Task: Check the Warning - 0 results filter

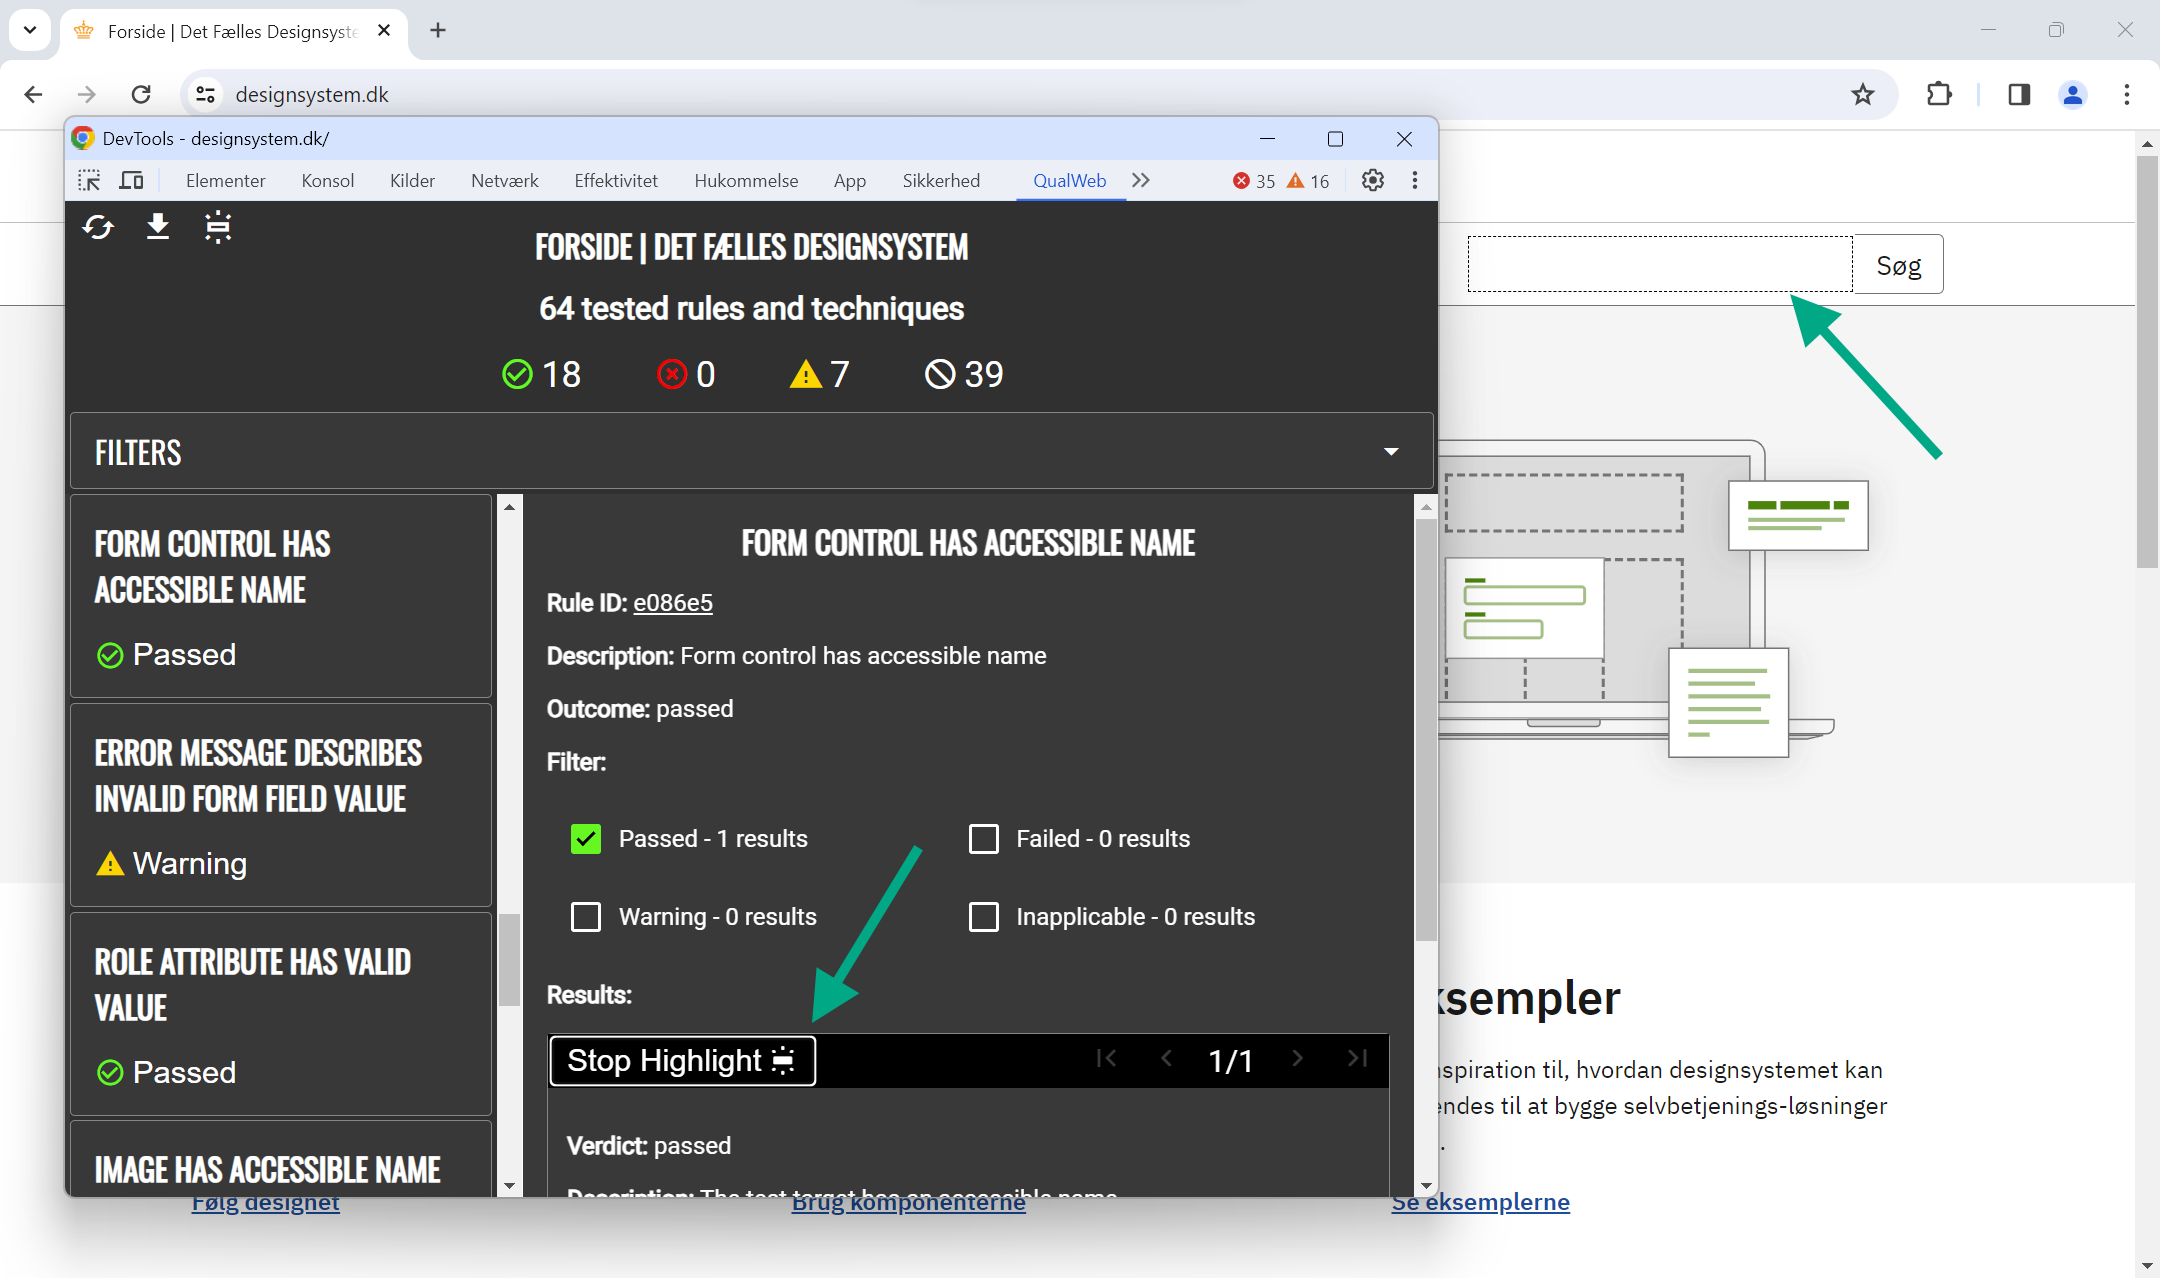Action: [x=586, y=917]
